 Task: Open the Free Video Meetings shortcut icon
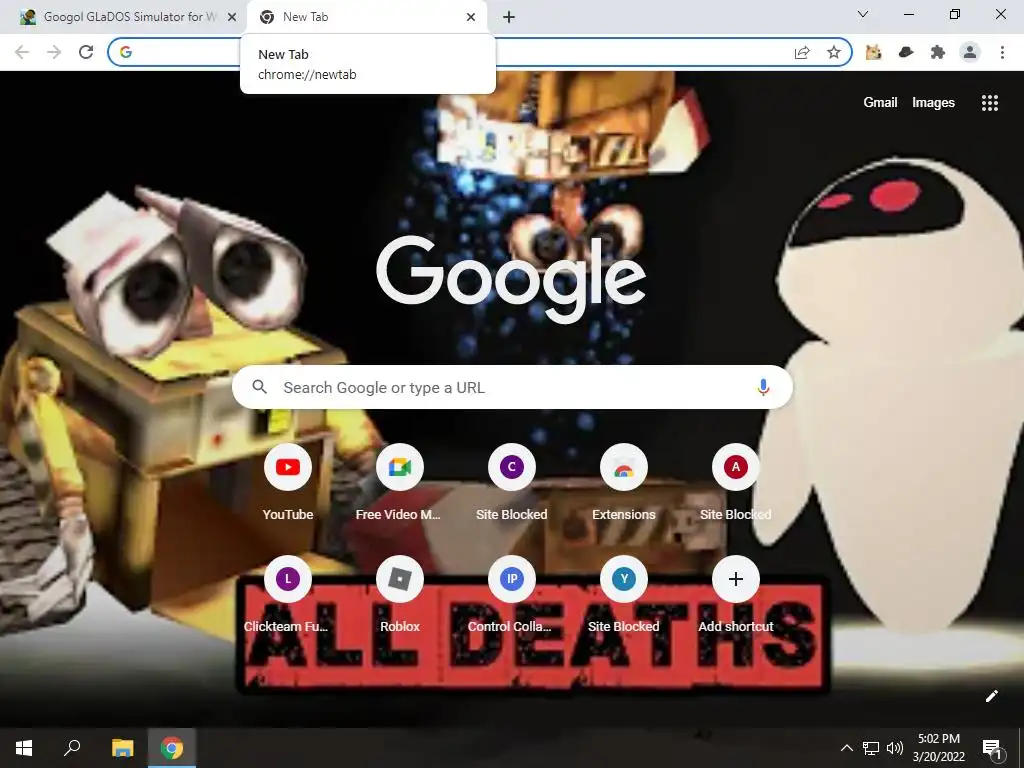point(400,467)
